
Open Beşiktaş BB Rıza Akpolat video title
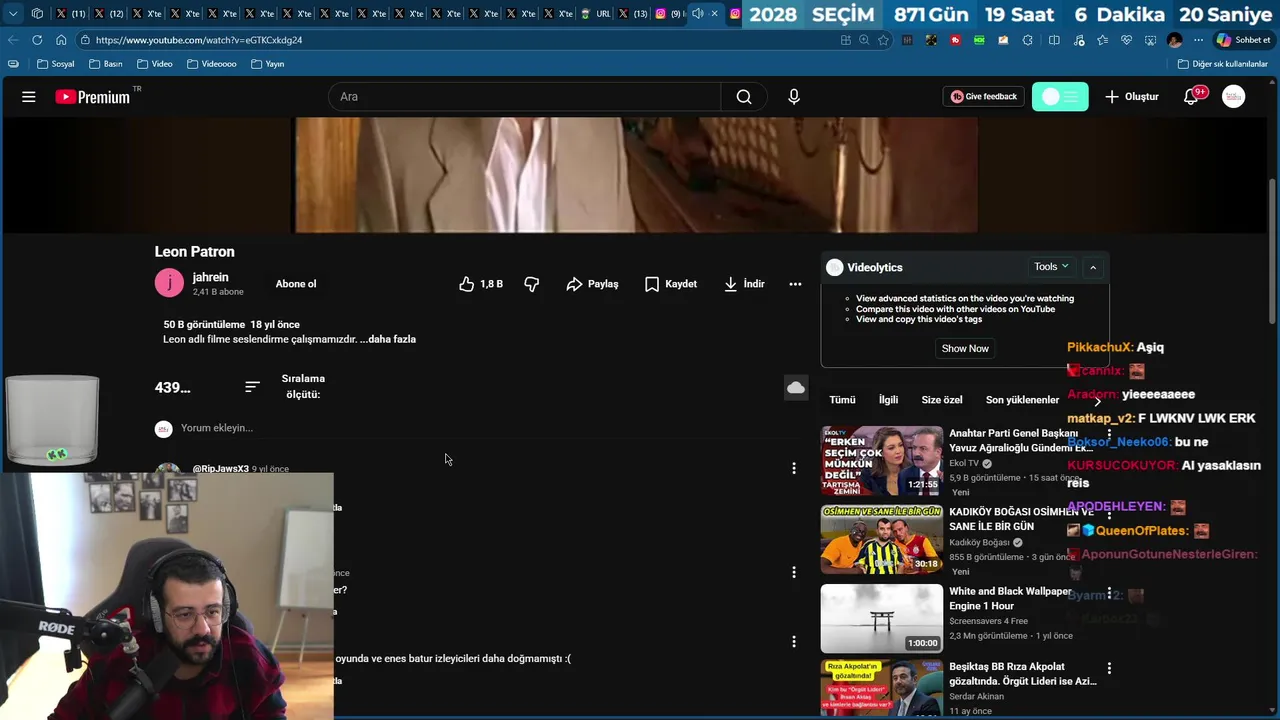point(1022,674)
